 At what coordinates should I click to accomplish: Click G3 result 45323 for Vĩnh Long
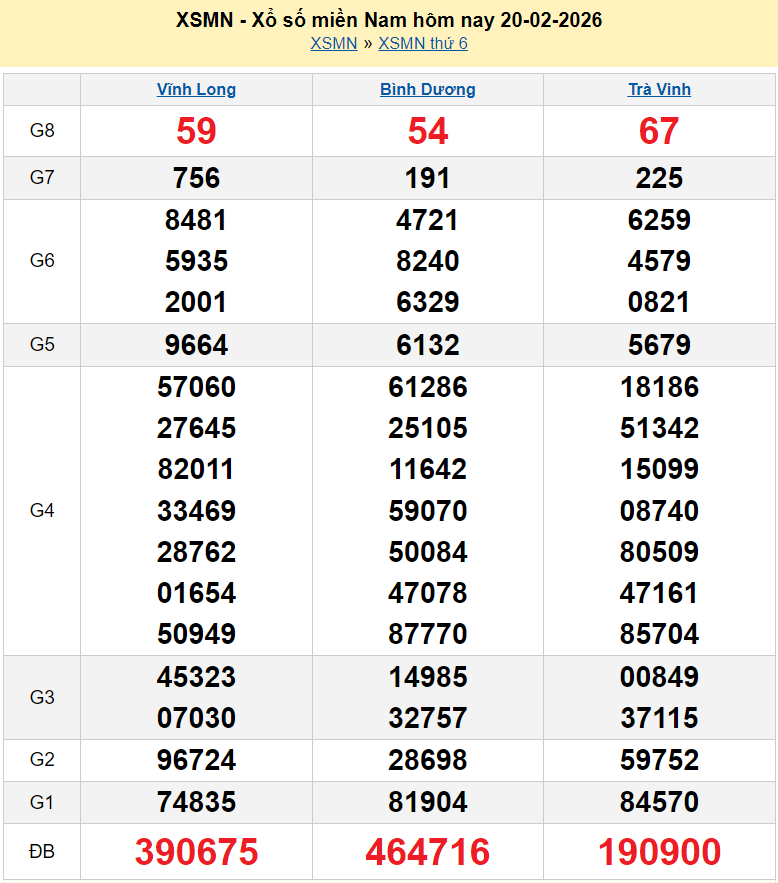(x=196, y=677)
